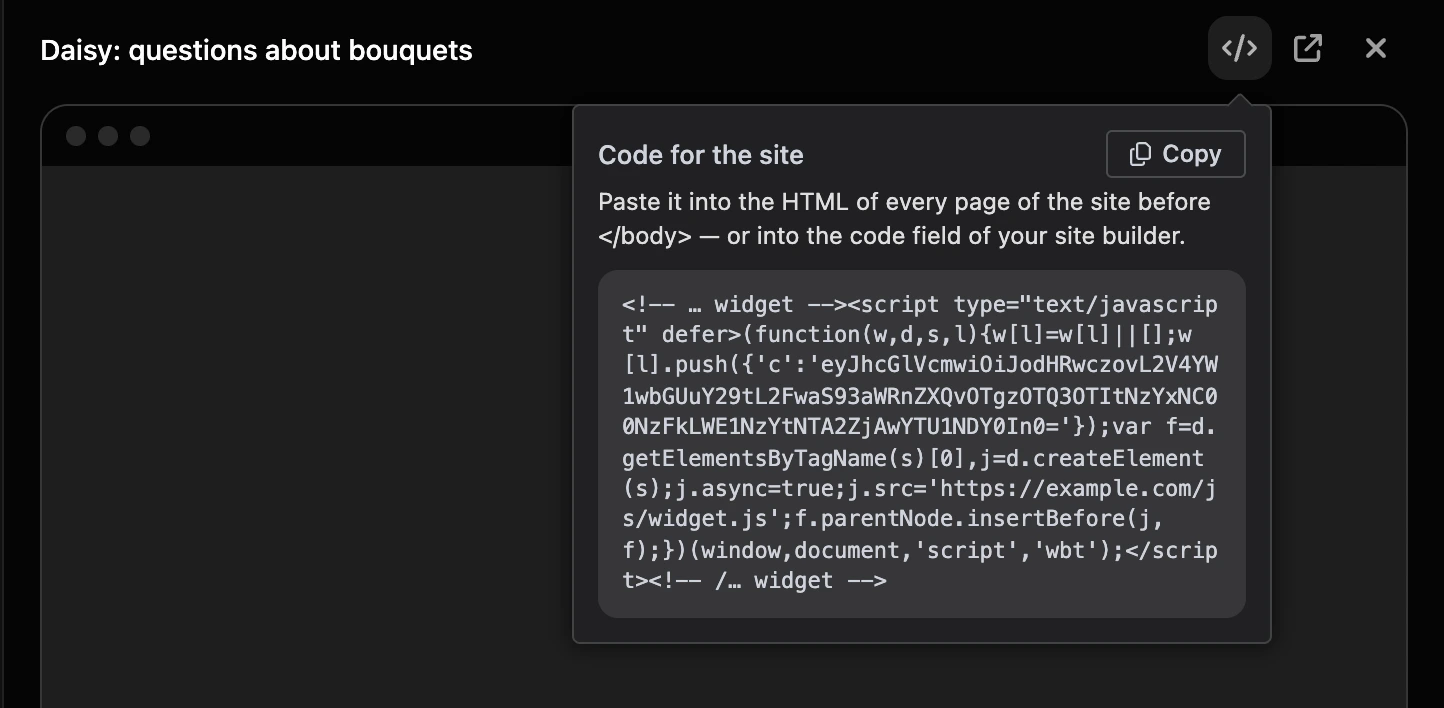This screenshot has height=708, width=1444.
Task: Click the second dot in preview window
Action: pos(108,136)
